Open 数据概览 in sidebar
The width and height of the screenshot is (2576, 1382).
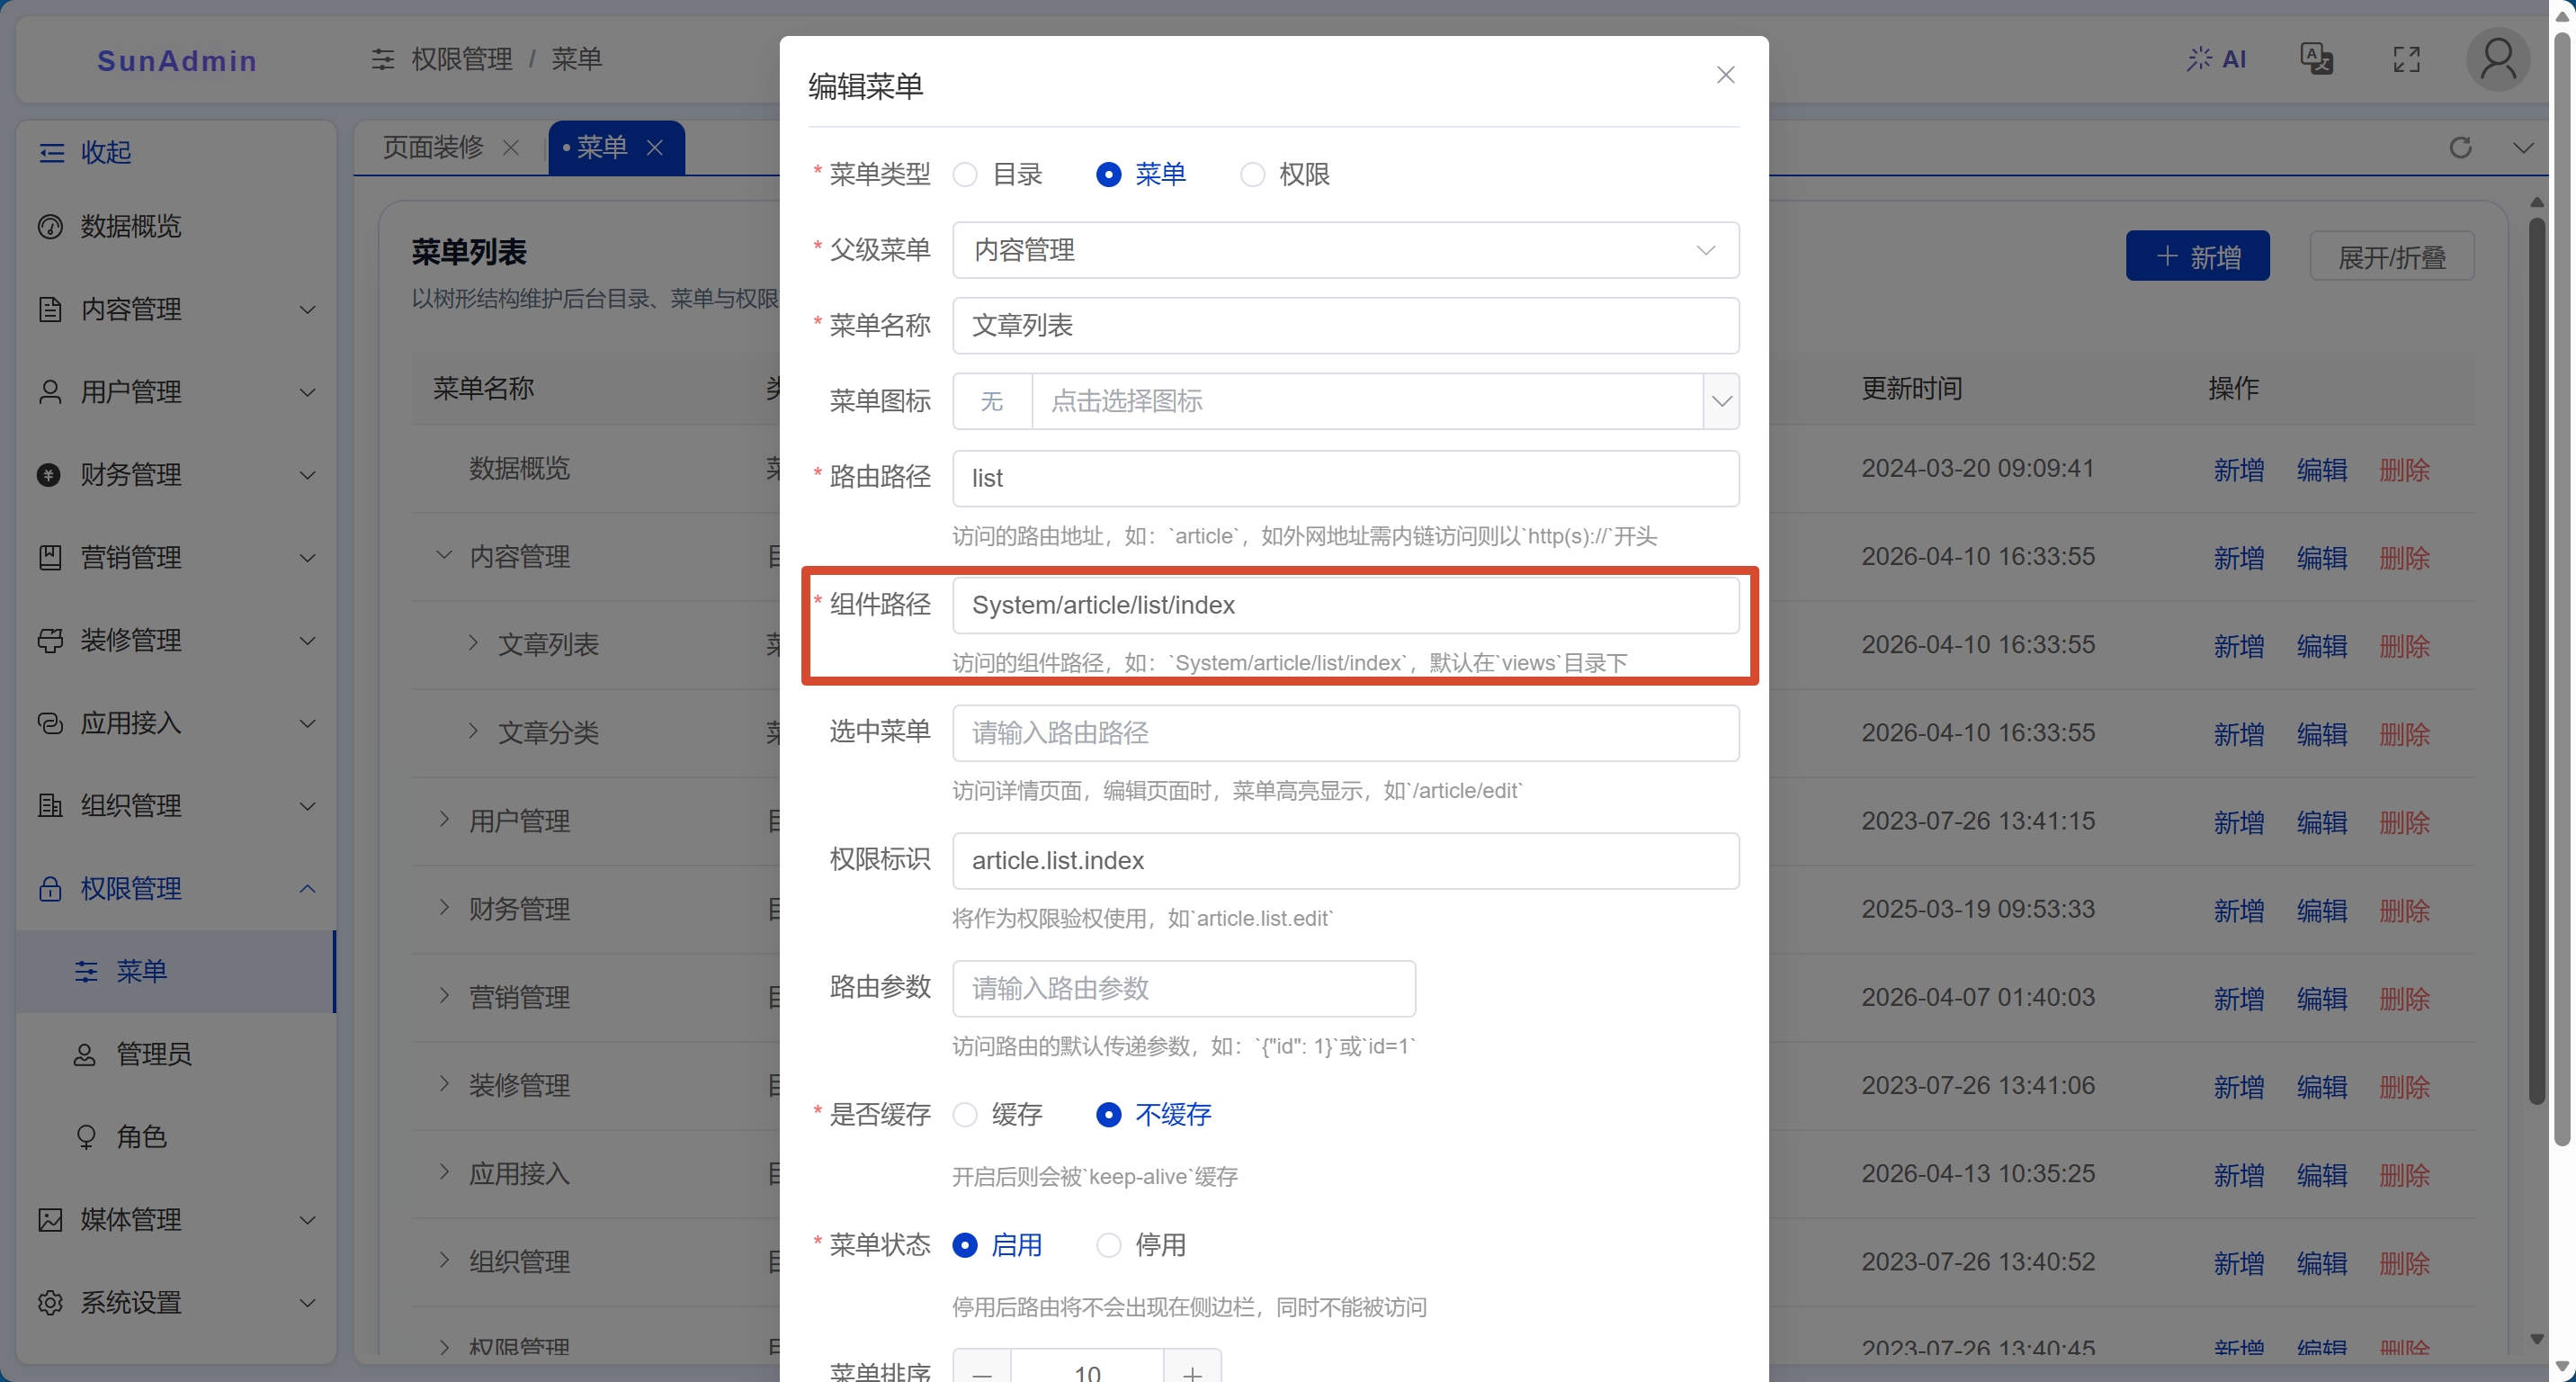(x=175, y=227)
